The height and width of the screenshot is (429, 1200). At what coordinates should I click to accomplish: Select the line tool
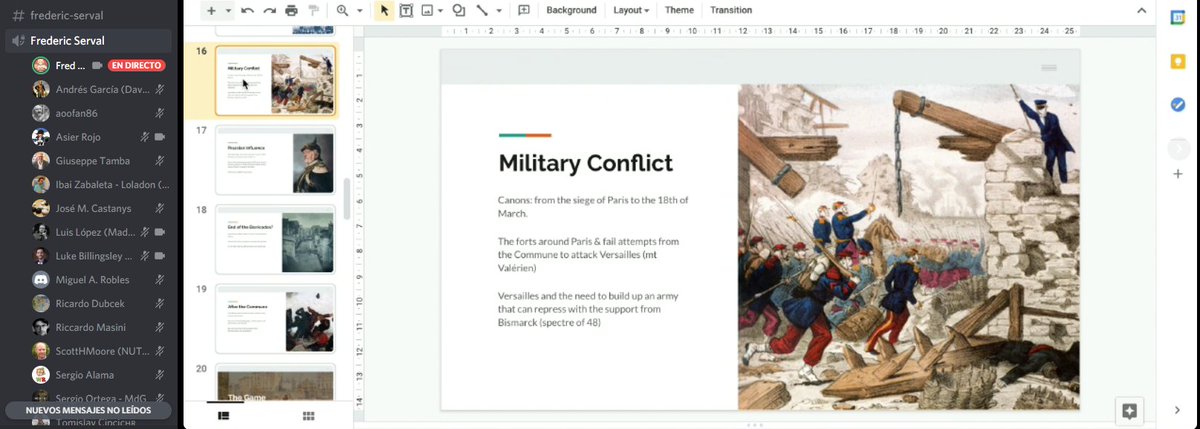point(481,10)
